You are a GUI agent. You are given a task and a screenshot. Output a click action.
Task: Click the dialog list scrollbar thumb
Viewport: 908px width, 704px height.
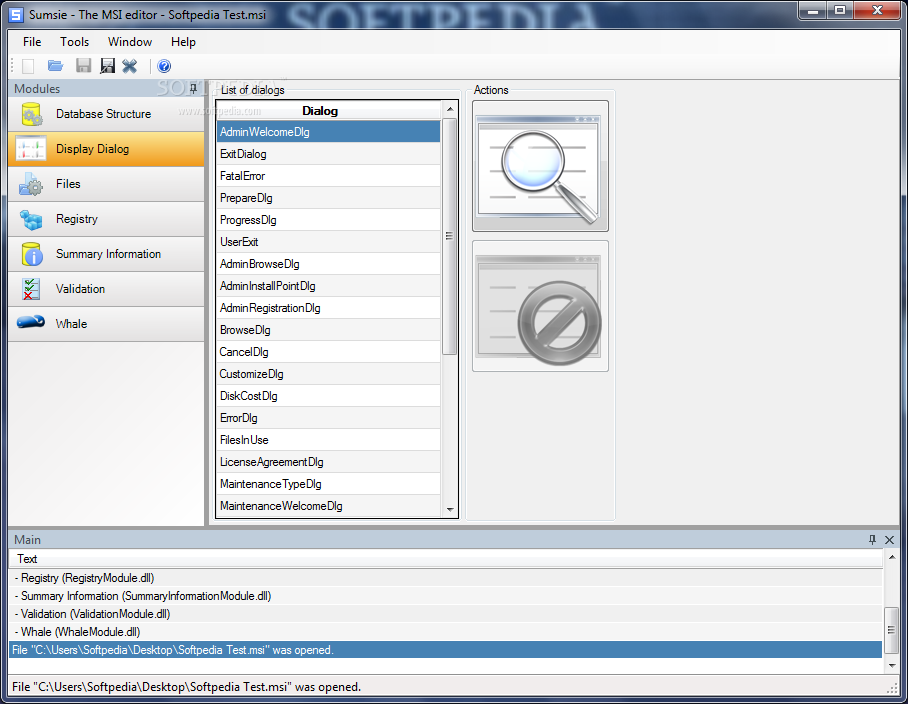449,236
